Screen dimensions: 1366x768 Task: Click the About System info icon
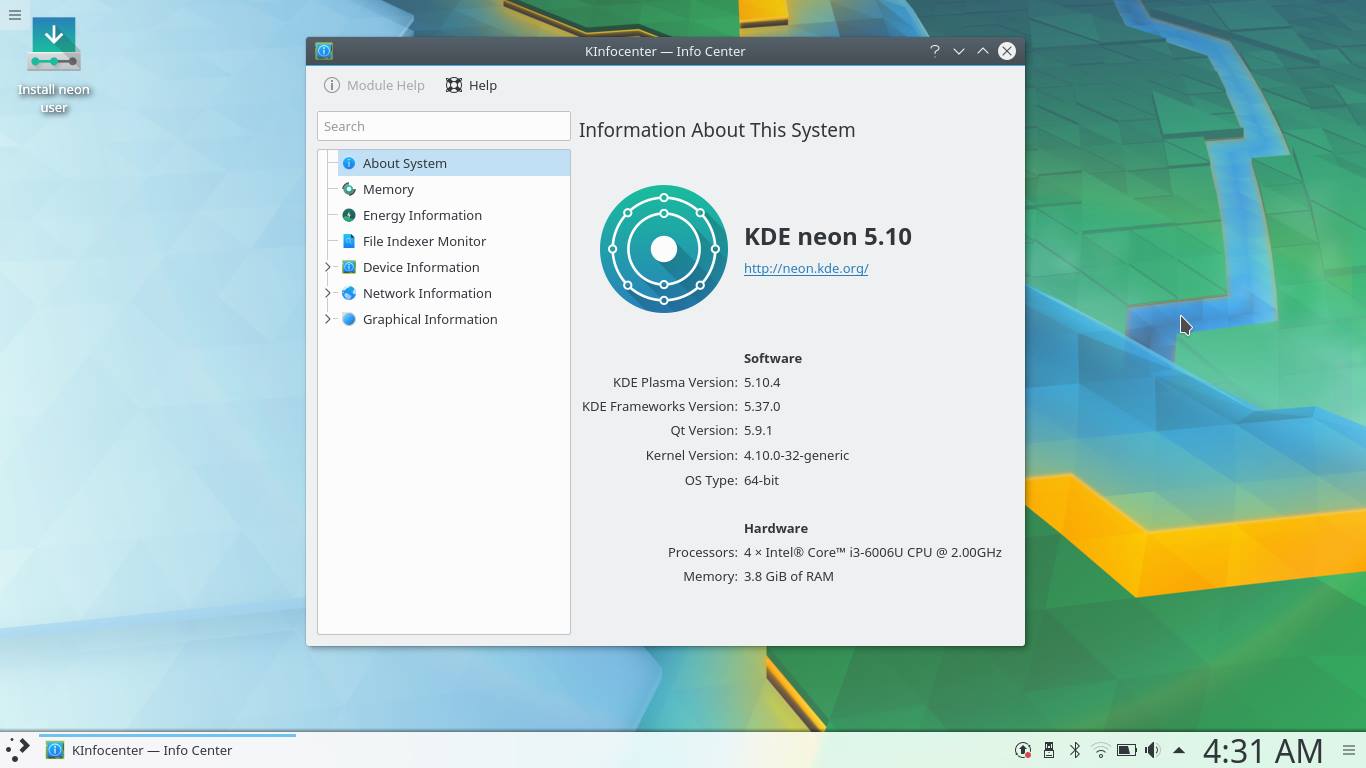[x=349, y=163]
